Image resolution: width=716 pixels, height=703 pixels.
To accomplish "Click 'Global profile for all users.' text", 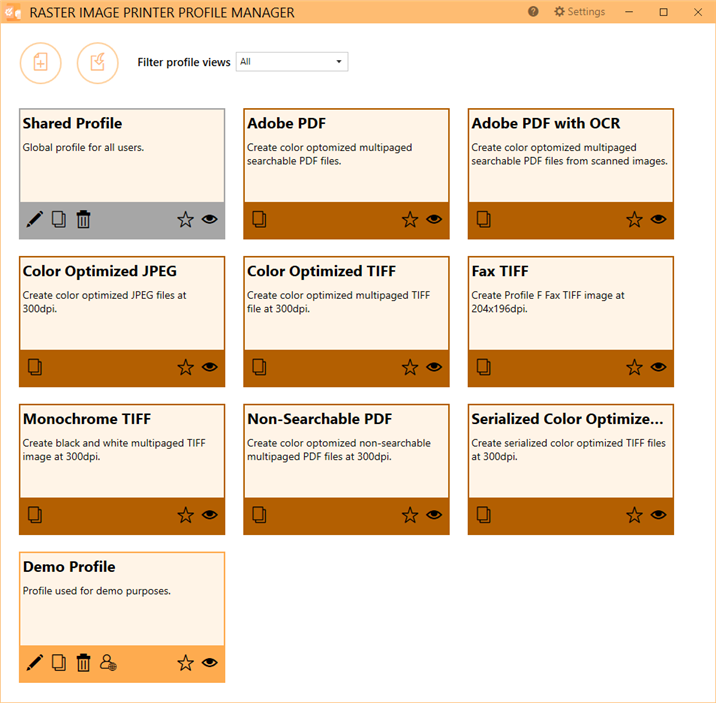I will pyautogui.click(x=83, y=147).
